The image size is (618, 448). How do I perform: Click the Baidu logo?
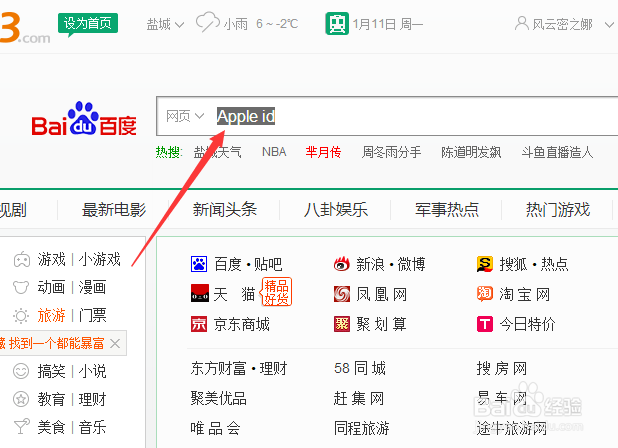[x=84, y=119]
